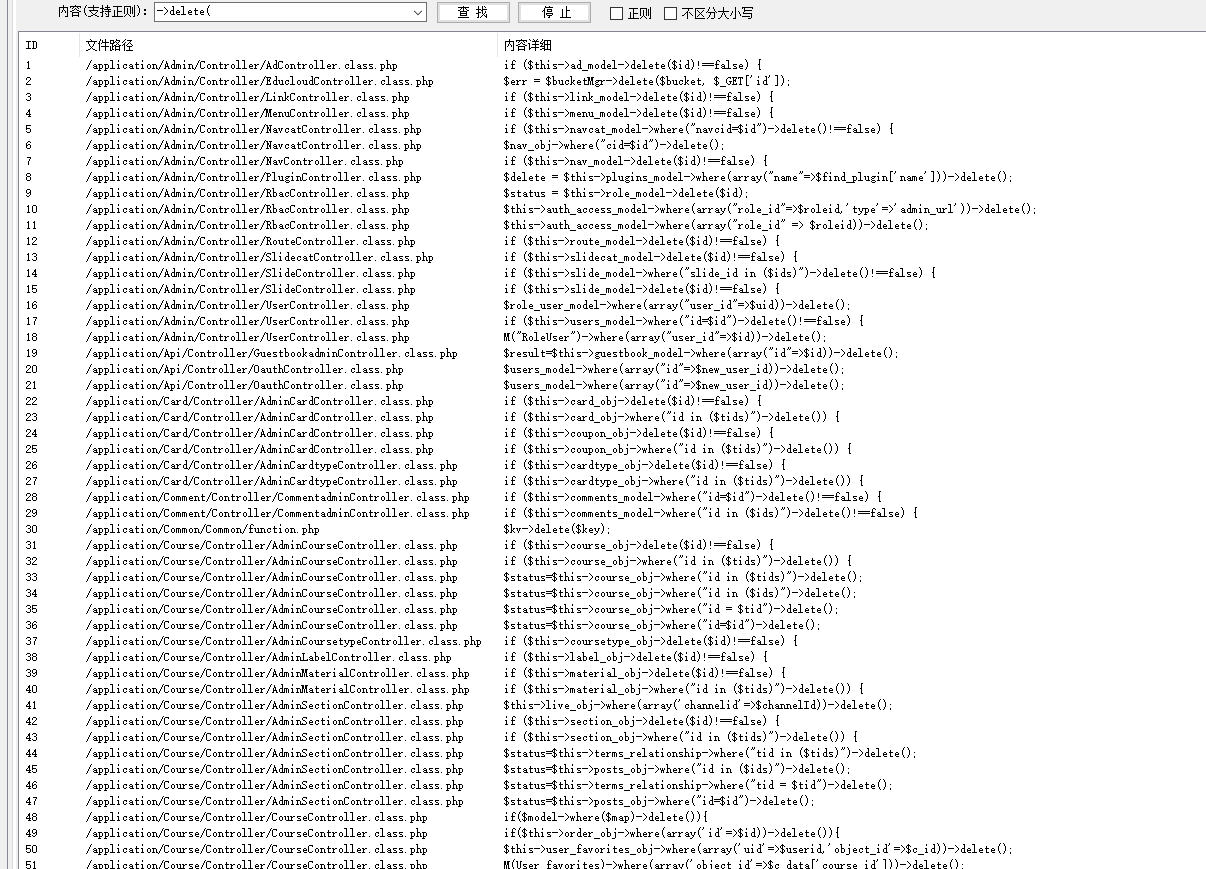Click the $status = $this->role_model->delete code line
The height and width of the screenshot is (869, 1206).
(626, 193)
